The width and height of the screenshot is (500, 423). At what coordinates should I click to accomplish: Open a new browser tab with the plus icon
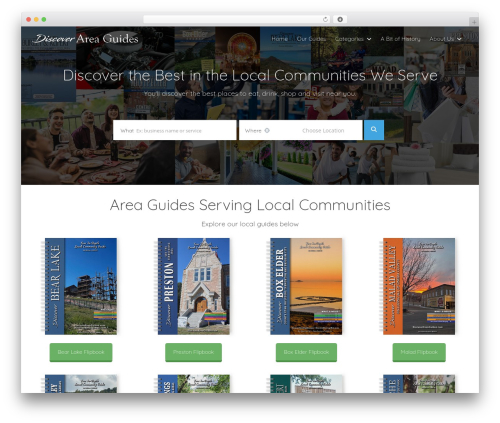point(474,22)
